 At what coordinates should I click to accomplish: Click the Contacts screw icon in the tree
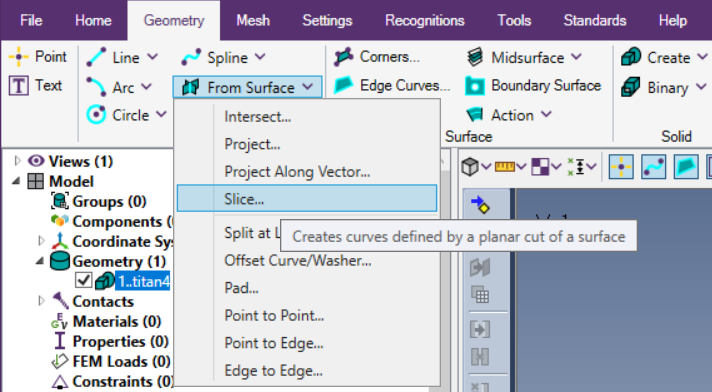pyautogui.click(x=59, y=301)
